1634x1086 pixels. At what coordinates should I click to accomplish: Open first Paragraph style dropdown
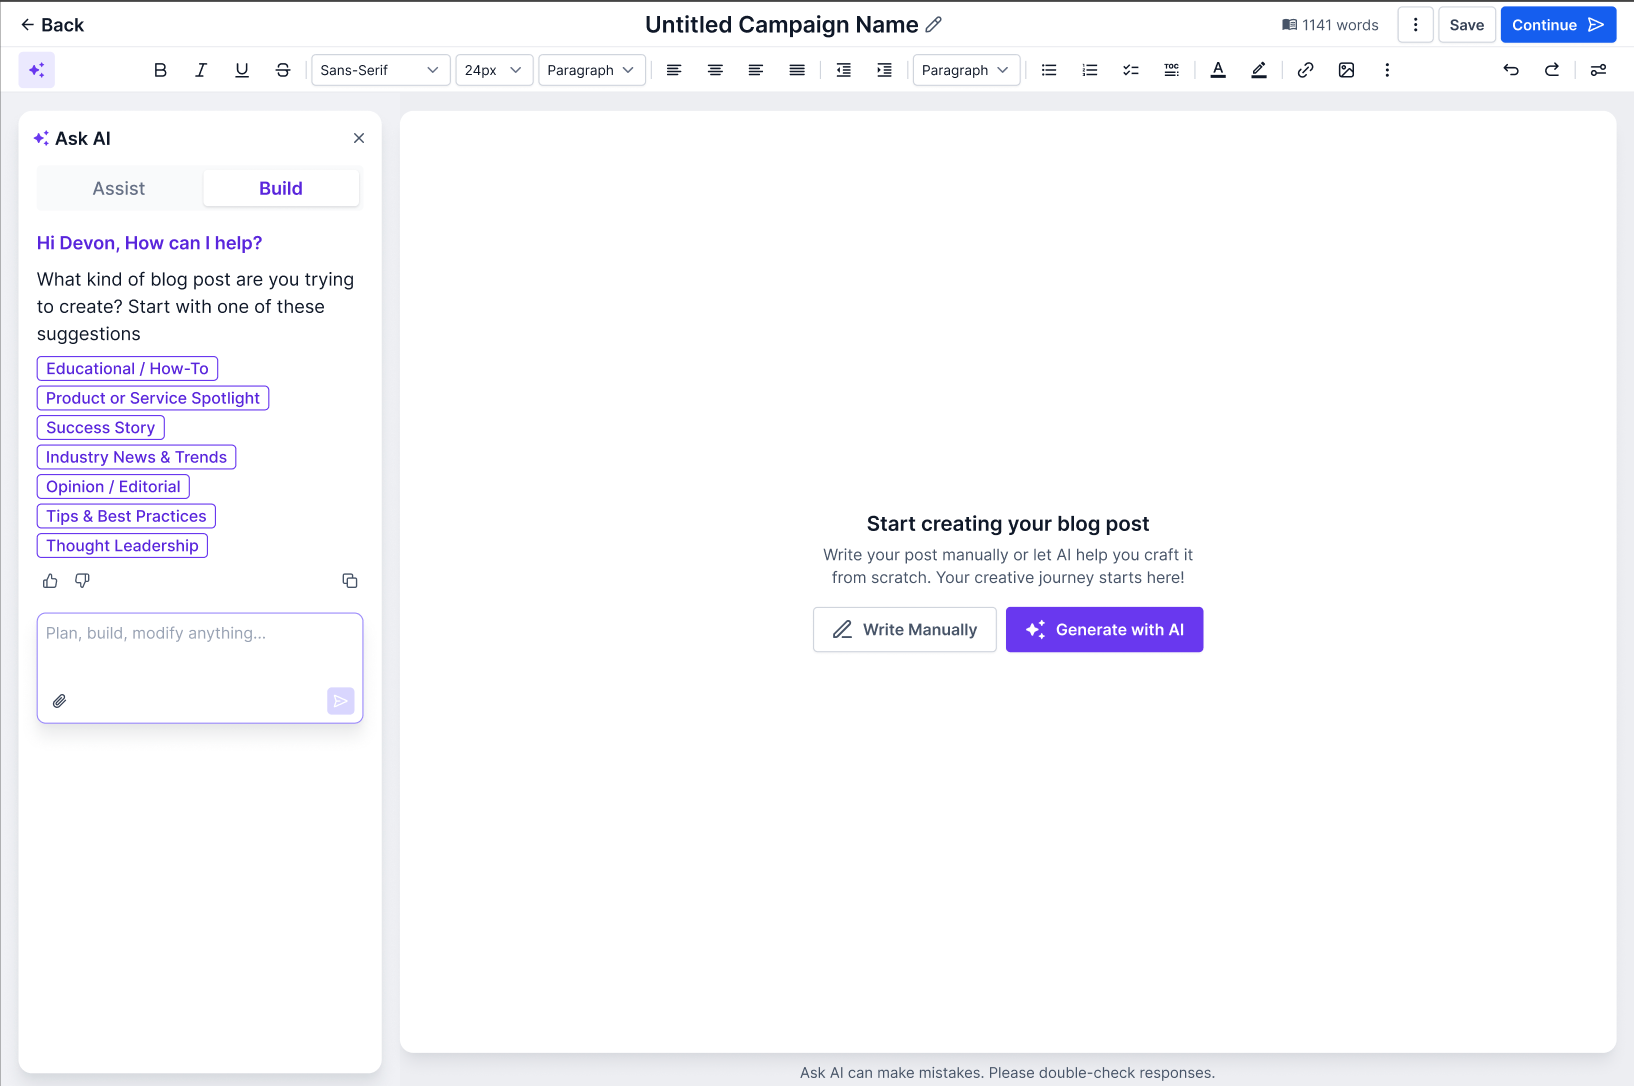(592, 70)
